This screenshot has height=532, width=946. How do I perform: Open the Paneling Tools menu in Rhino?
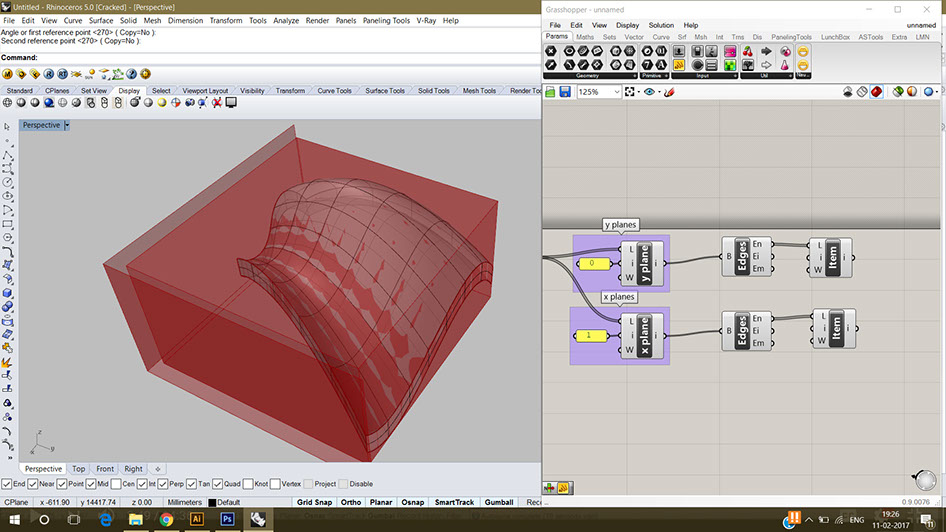386,21
